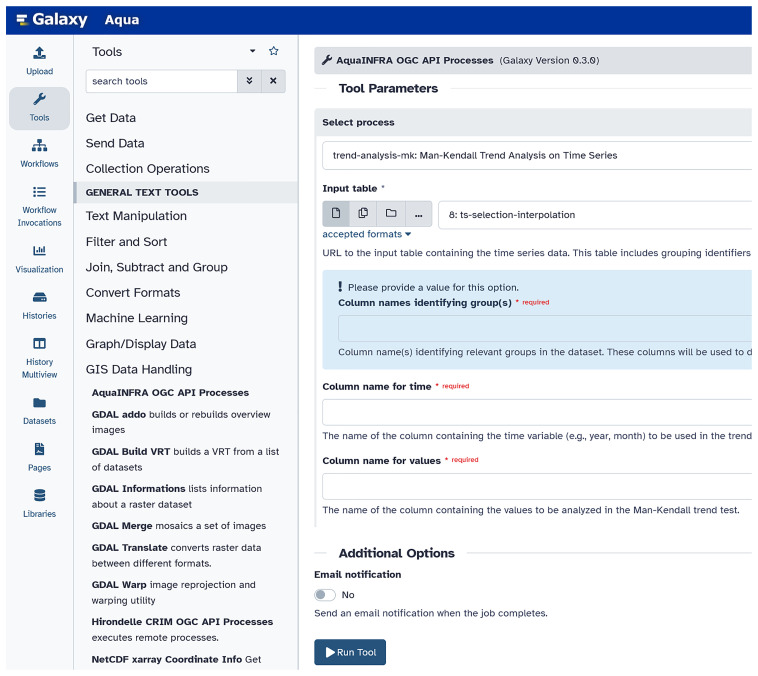Click the star favorites icon in Tools
758x676 pixels.
click(274, 51)
